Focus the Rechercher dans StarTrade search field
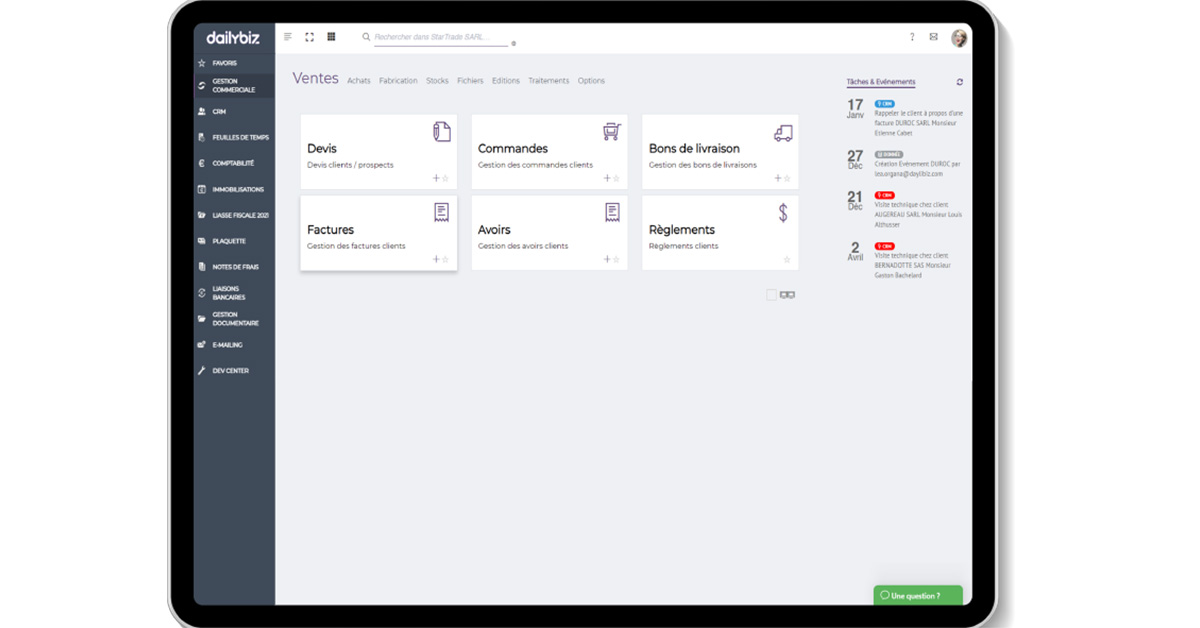Image resolution: width=1200 pixels, height=628 pixels. click(x=444, y=37)
